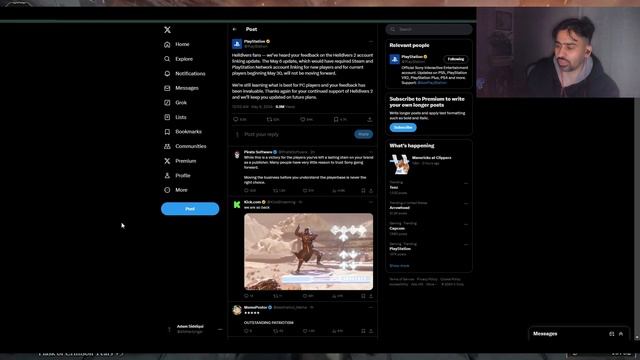Click the Search box at top right
The height and width of the screenshot is (360, 640).
[x=429, y=29]
